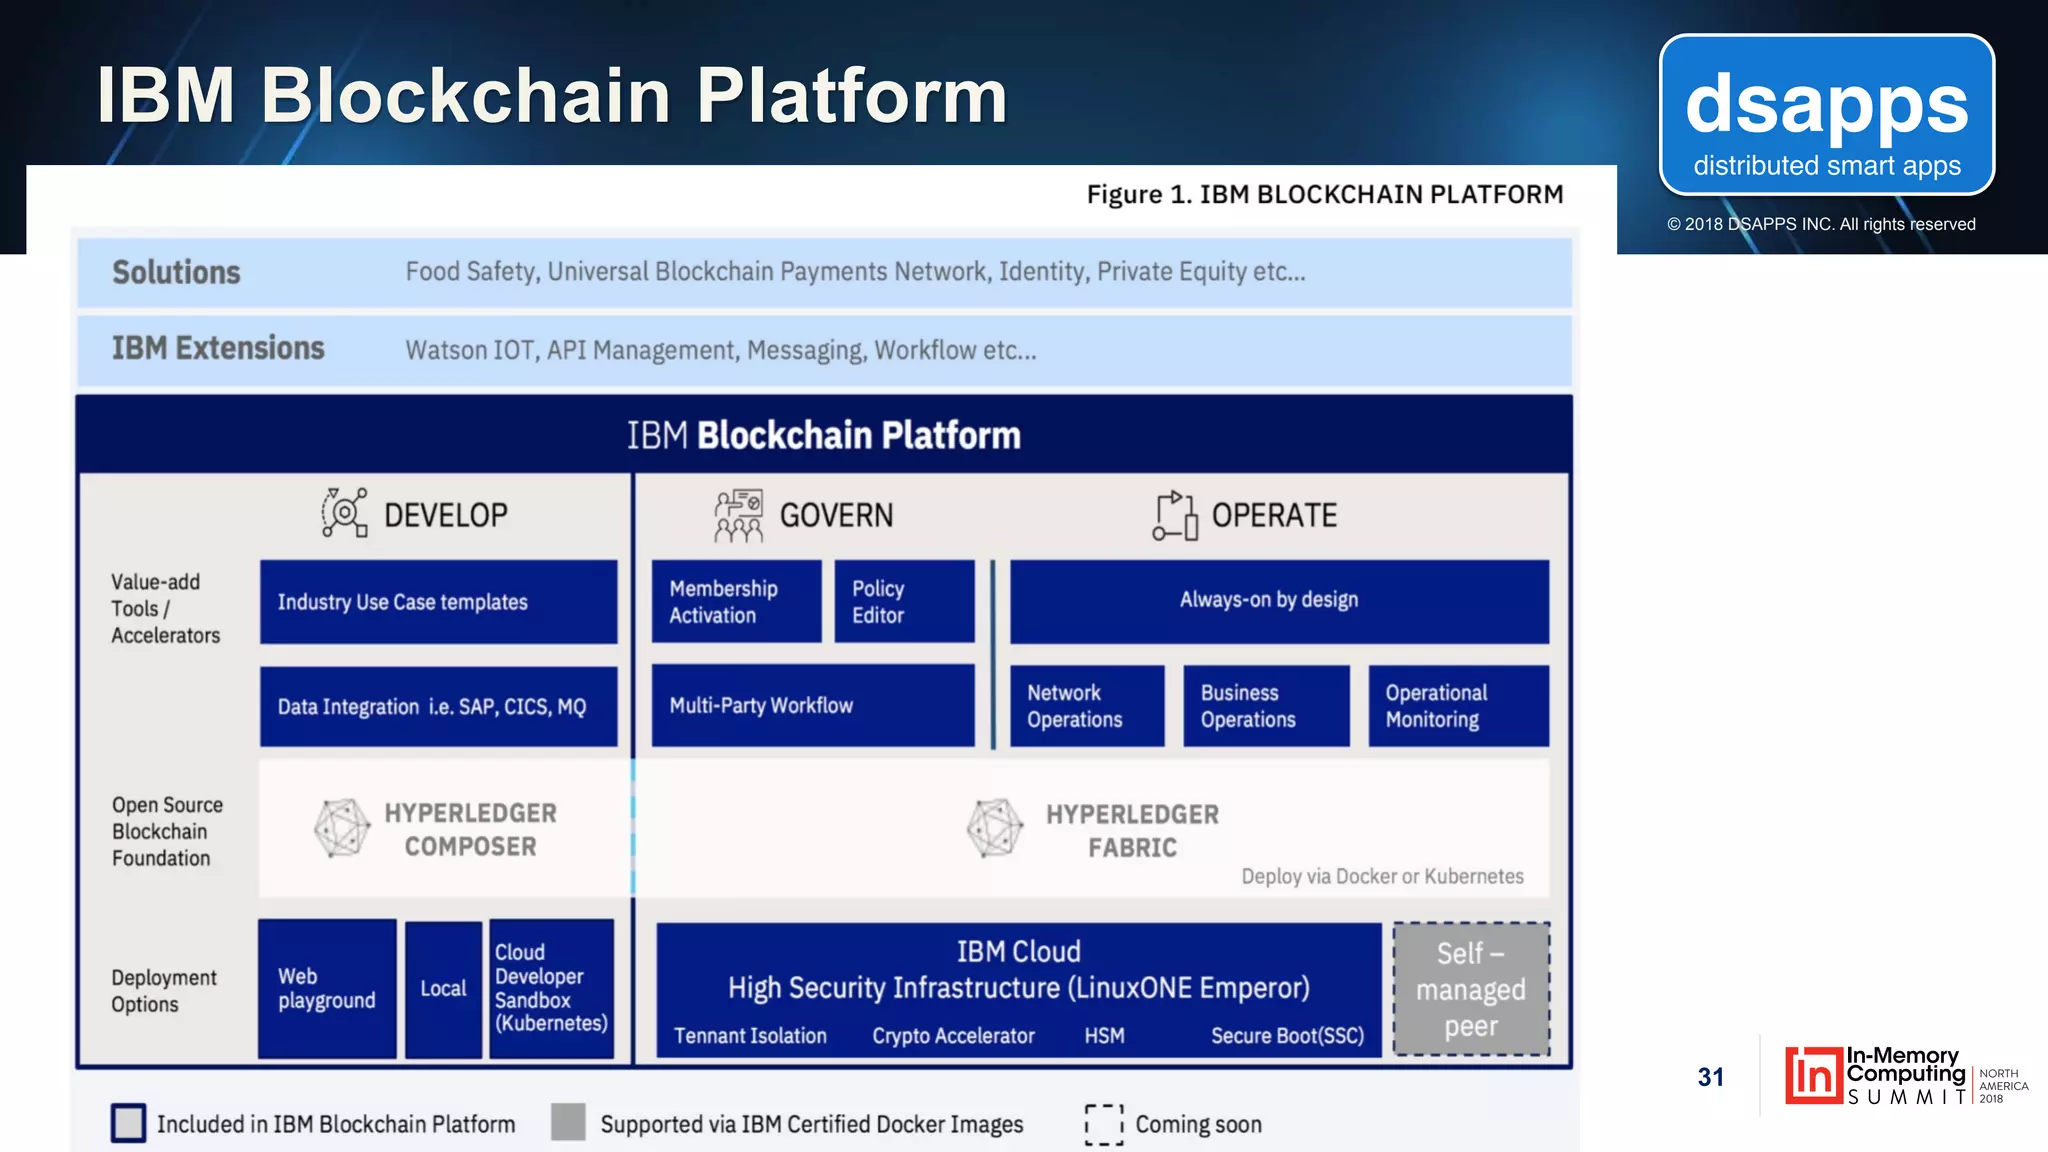Click the Membership Activation box
Viewport: 2048px width, 1152px height.
pyautogui.click(x=736, y=602)
